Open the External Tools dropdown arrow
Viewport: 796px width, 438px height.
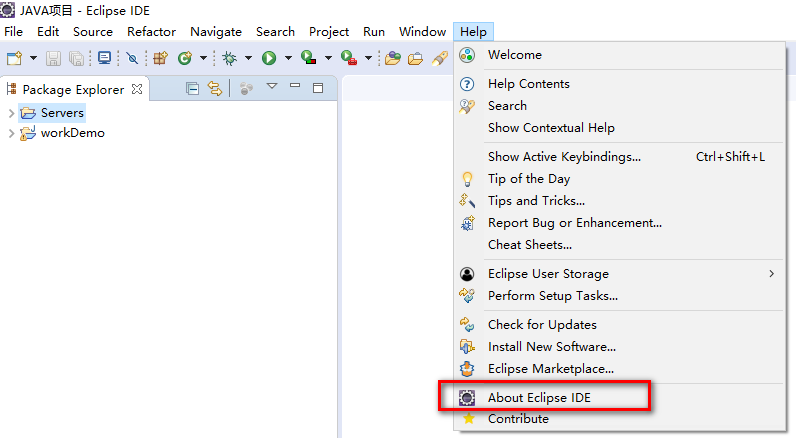369,58
